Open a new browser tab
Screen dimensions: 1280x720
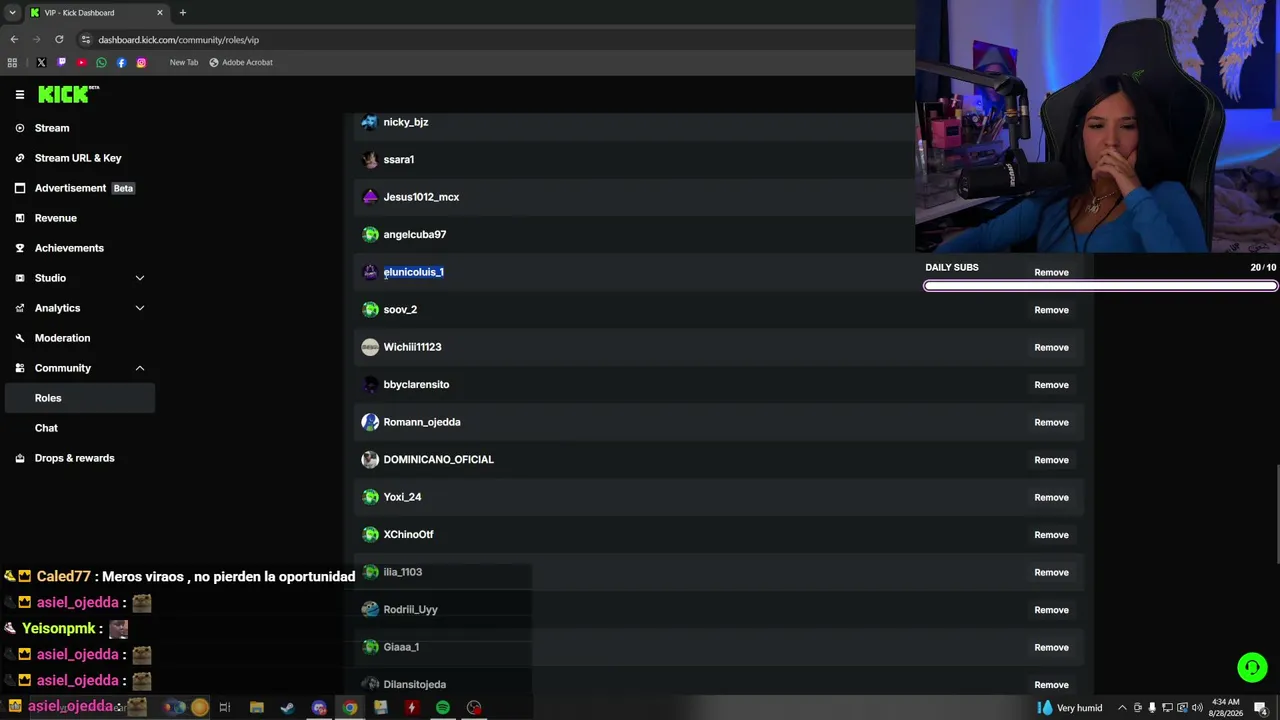tap(182, 13)
